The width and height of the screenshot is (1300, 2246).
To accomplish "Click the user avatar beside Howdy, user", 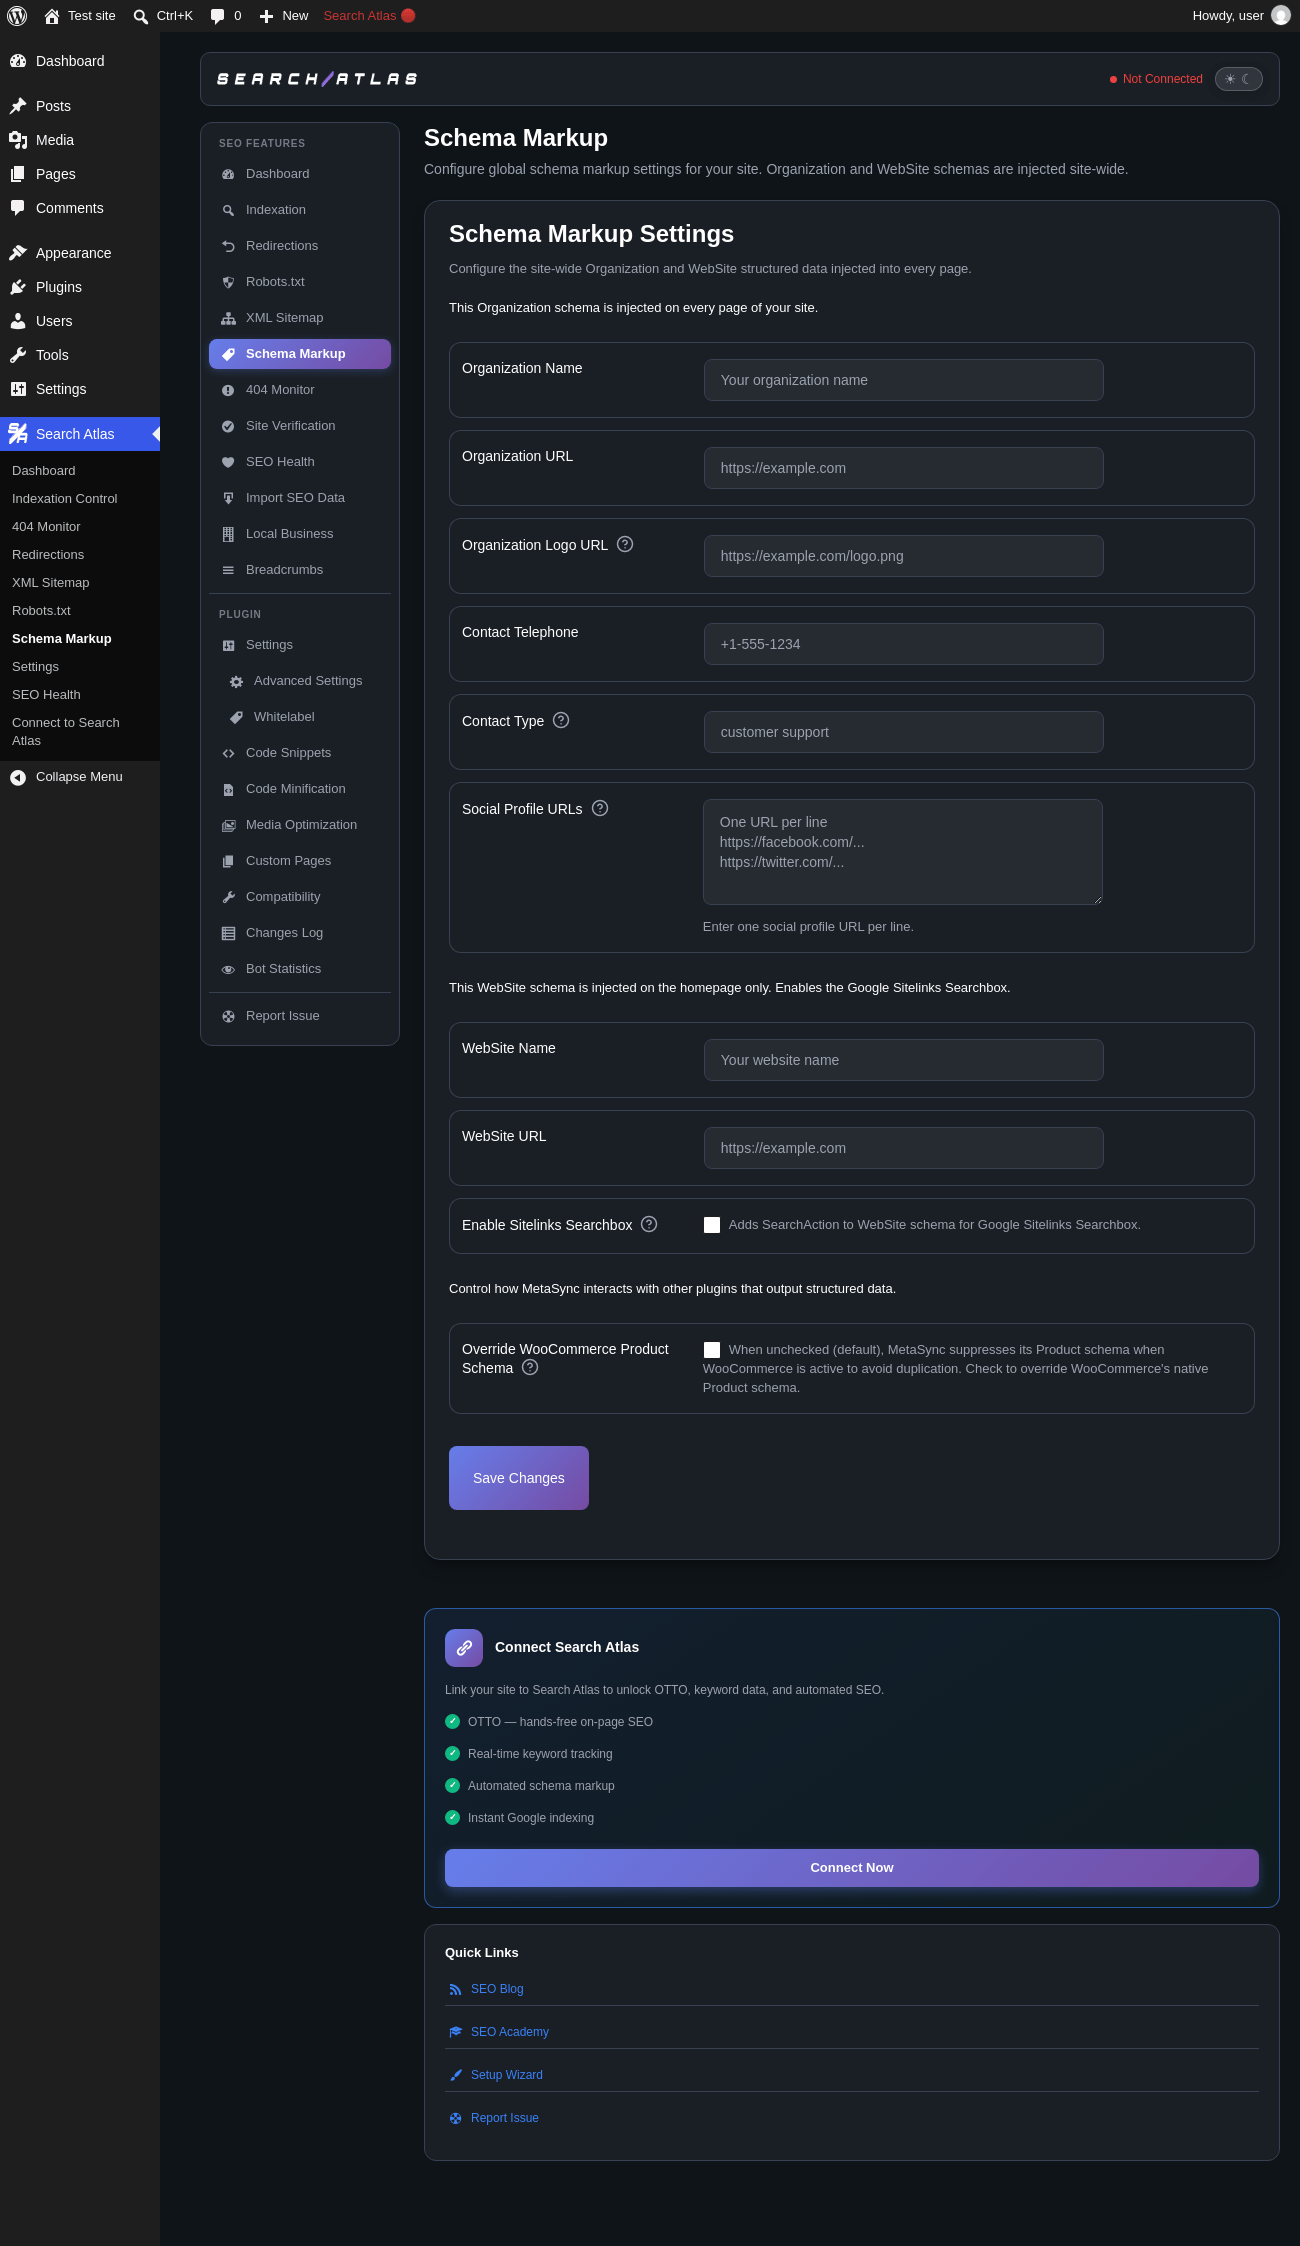I will tap(1281, 16).
